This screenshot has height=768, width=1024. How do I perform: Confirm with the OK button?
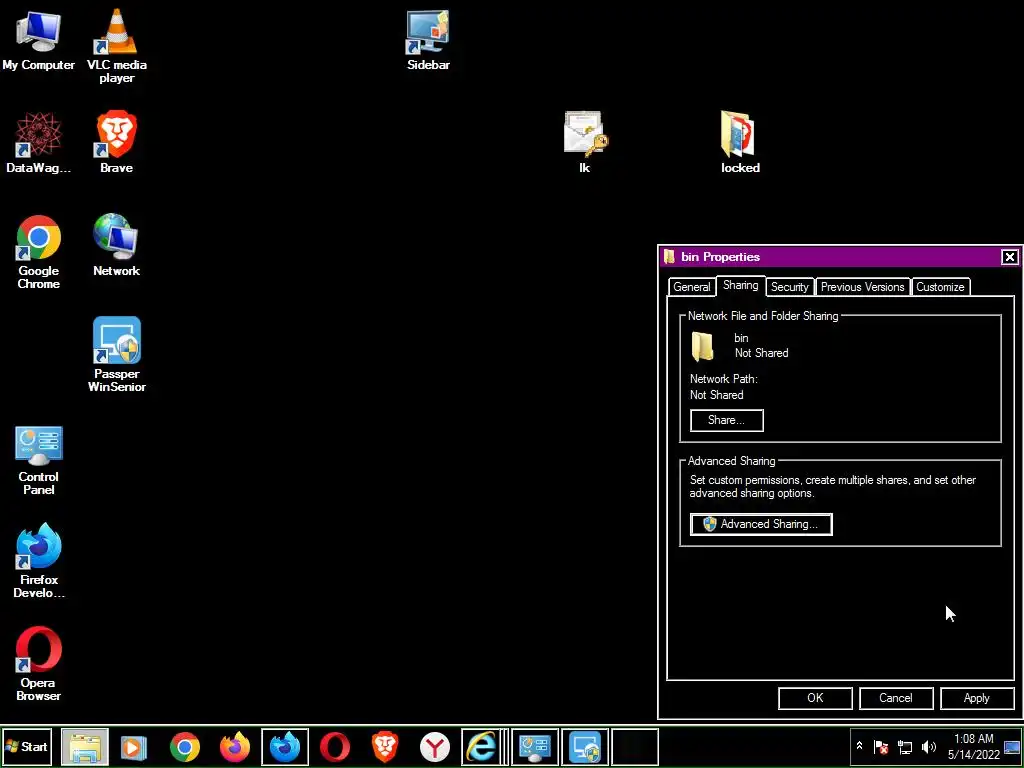815,697
